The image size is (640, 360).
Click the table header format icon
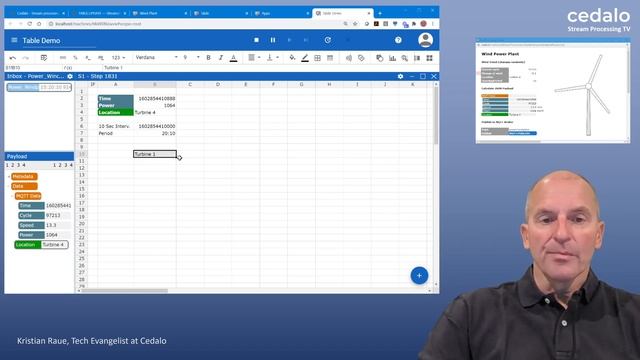(x=330, y=58)
